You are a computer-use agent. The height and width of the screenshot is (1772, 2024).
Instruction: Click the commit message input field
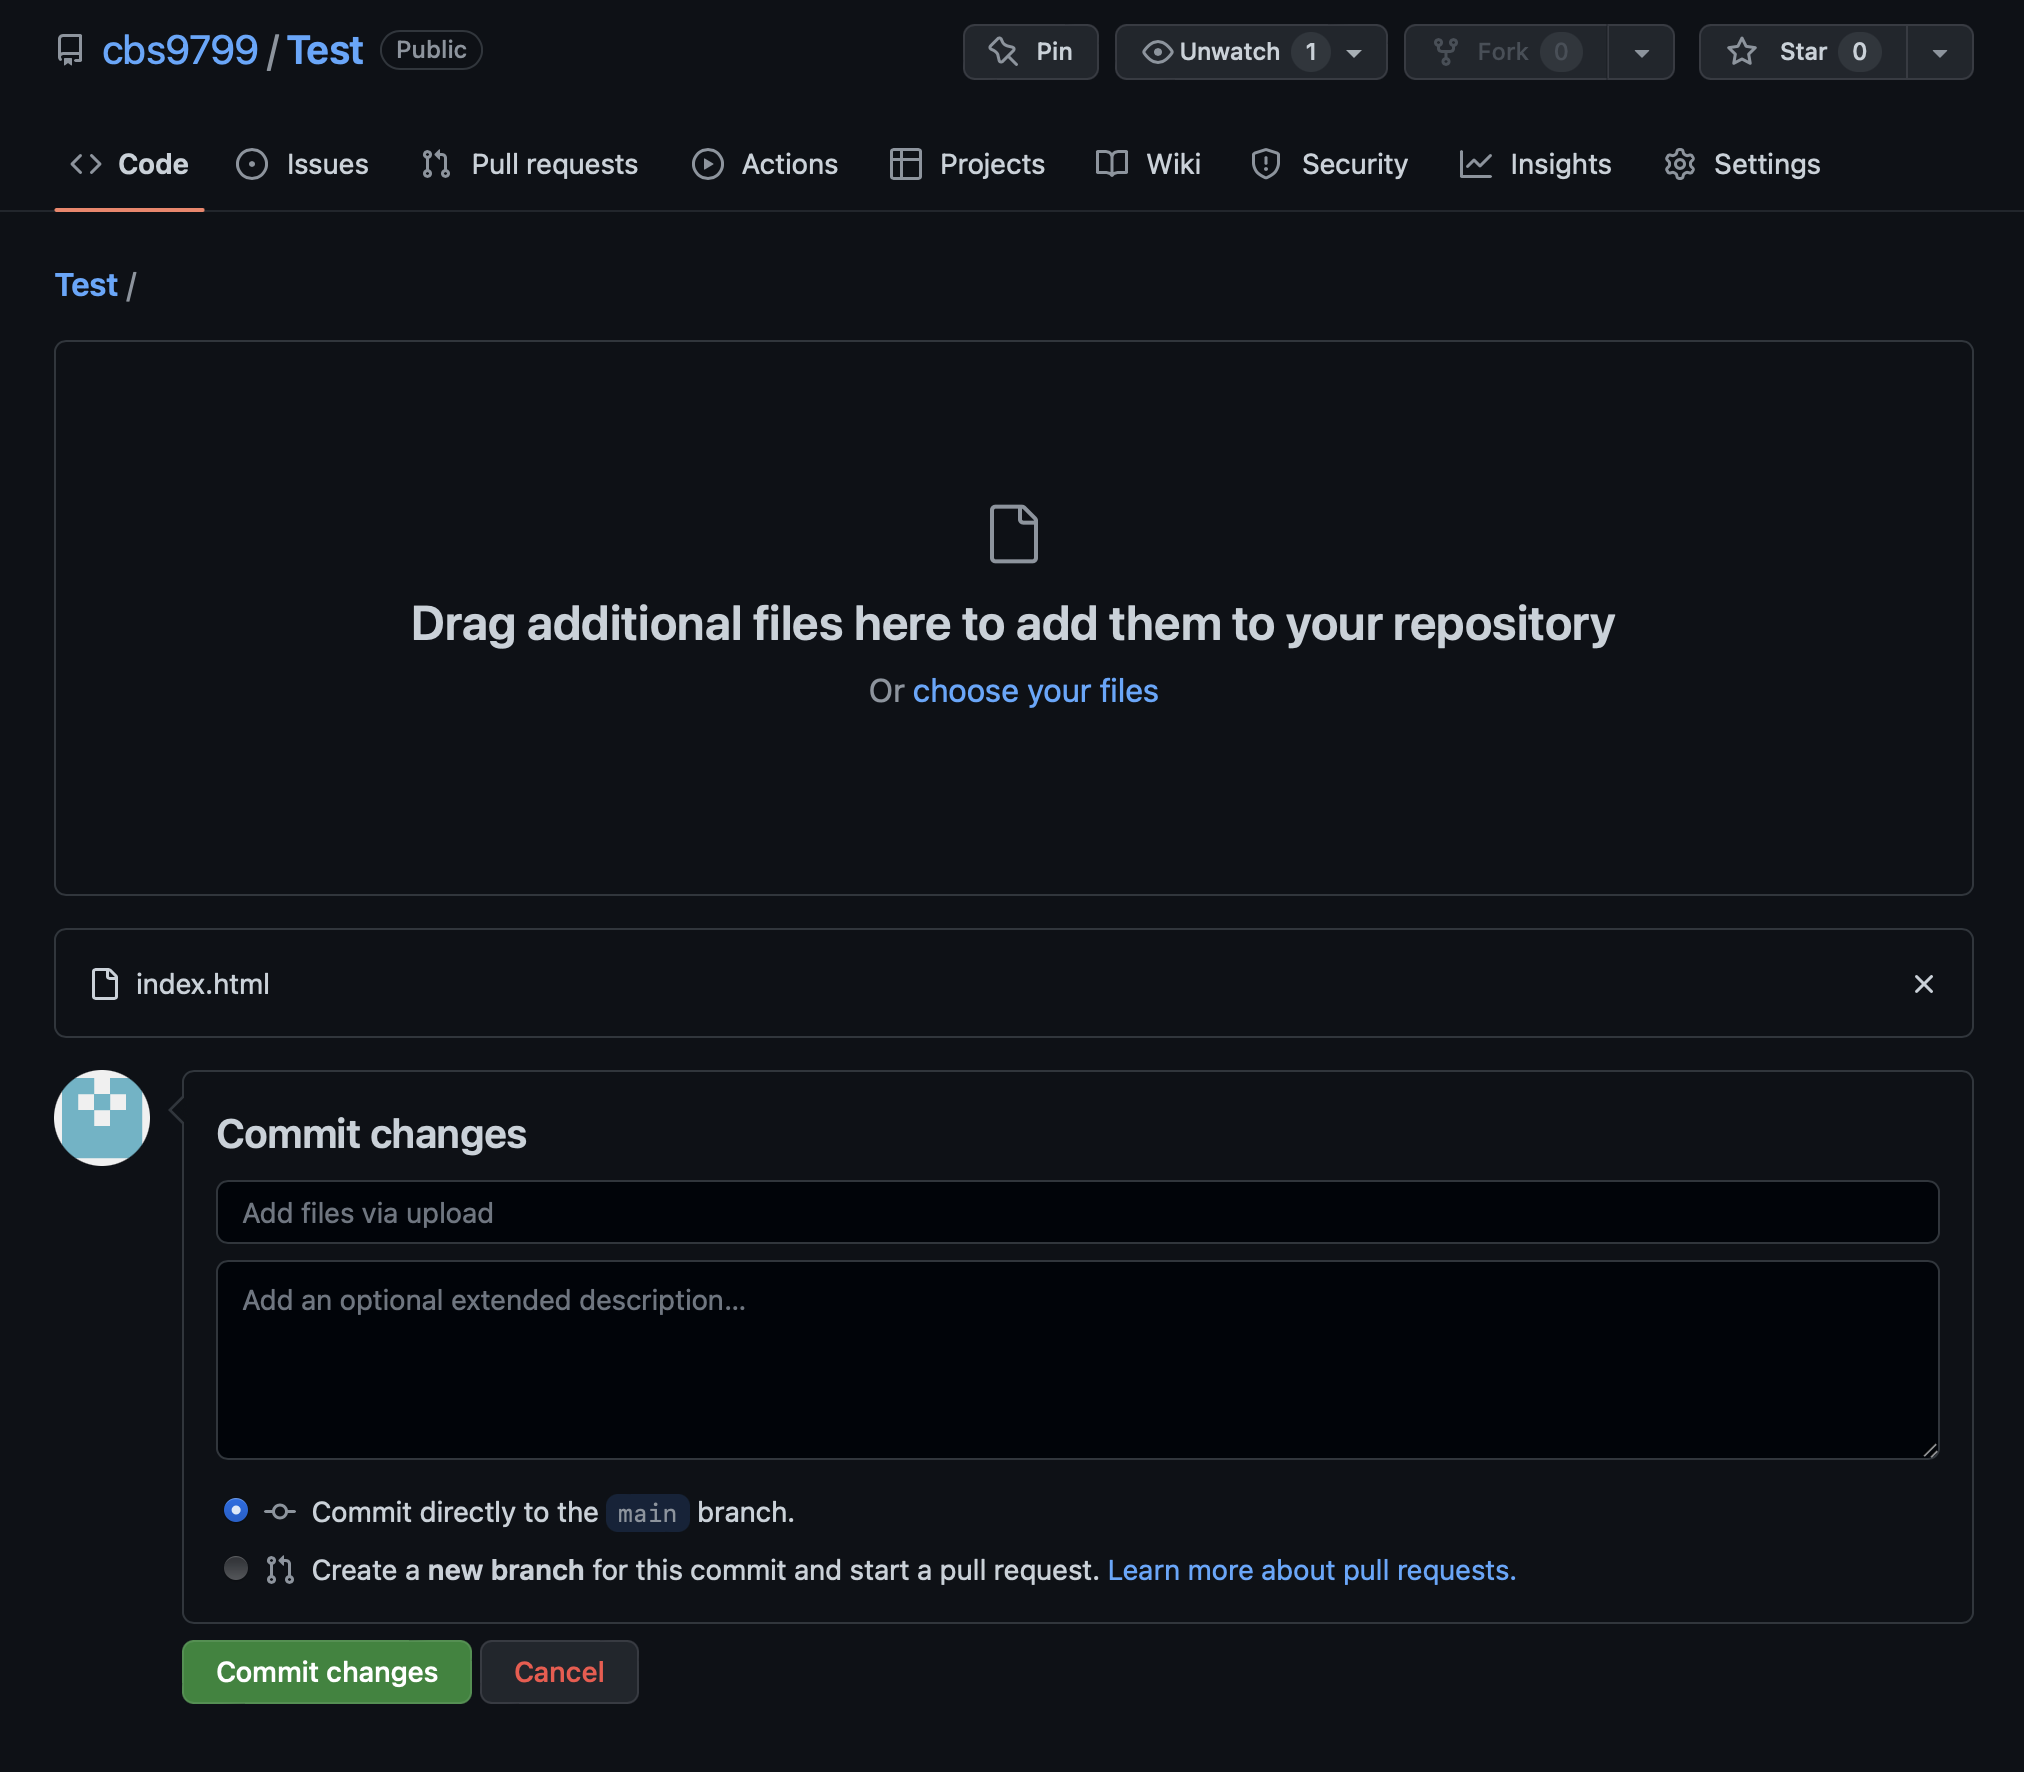[1077, 1213]
